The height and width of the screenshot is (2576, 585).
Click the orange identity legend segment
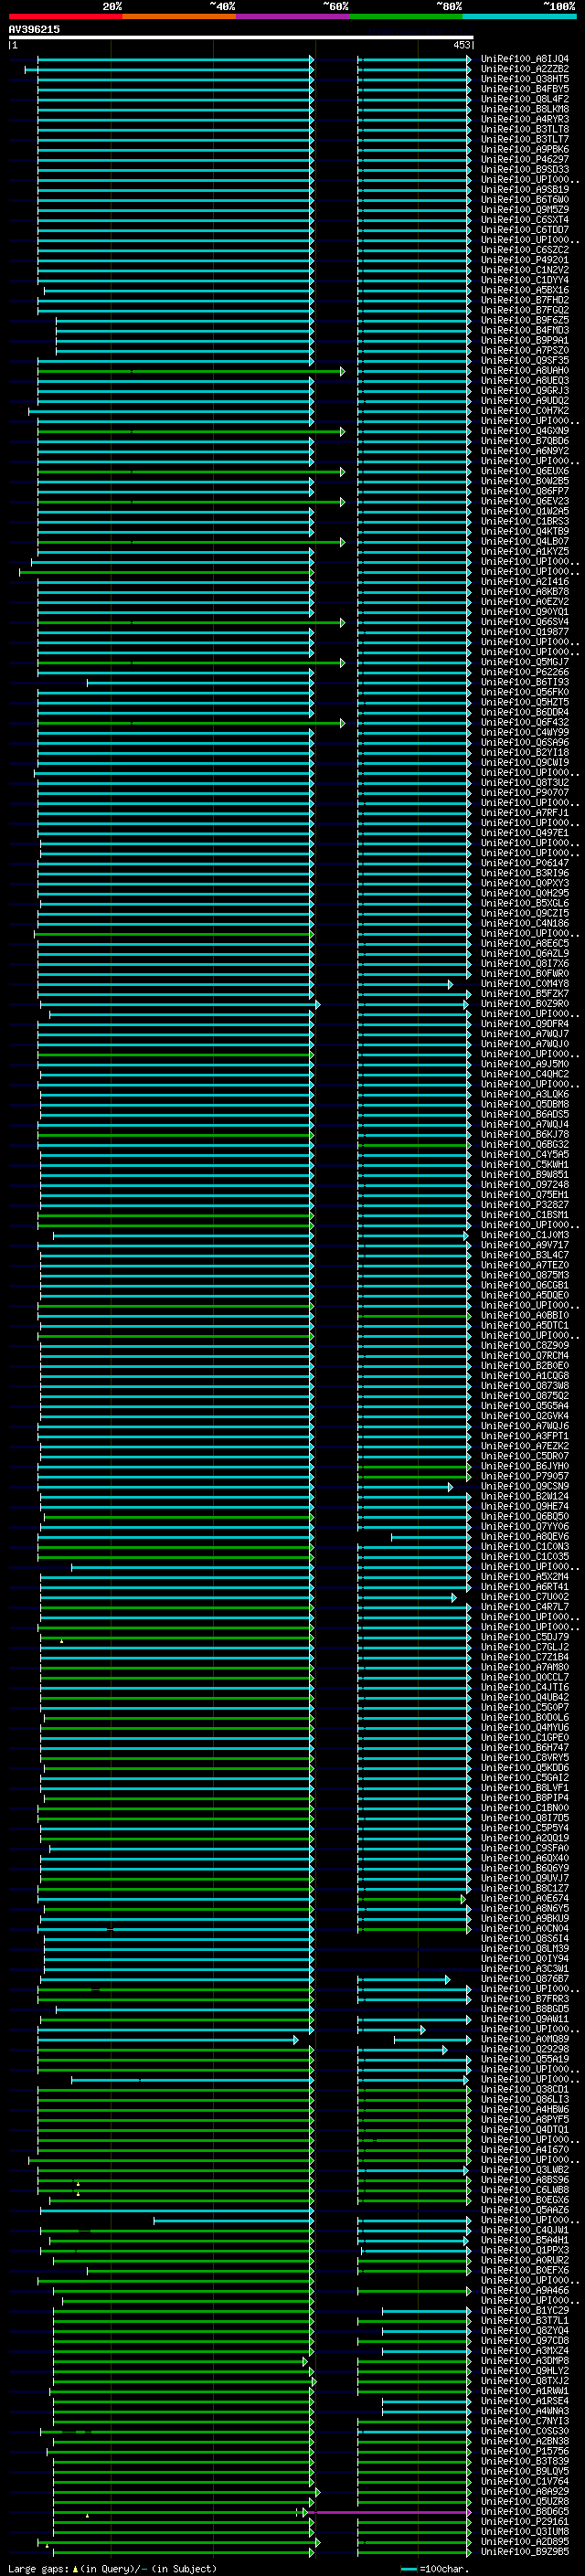coord(179,17)
